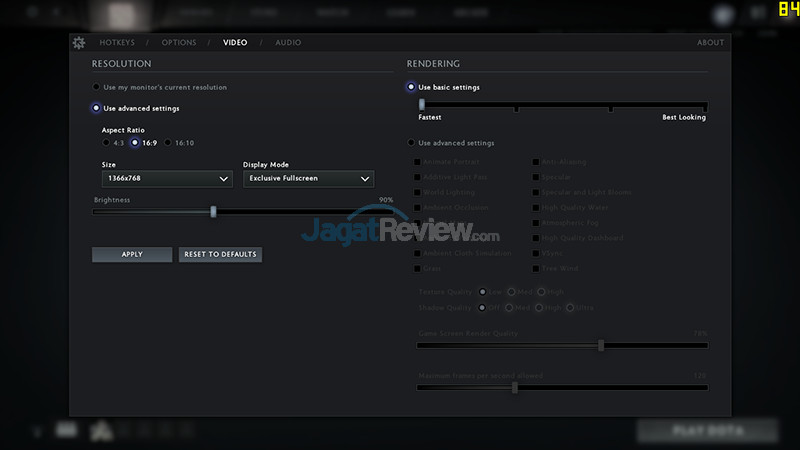Toggle the Specular checkbox

536,177
